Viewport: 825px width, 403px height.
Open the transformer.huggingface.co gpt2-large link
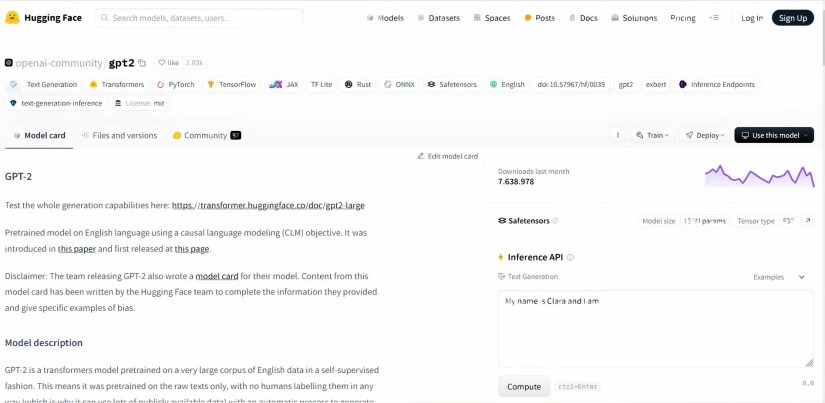click(268, 205)
